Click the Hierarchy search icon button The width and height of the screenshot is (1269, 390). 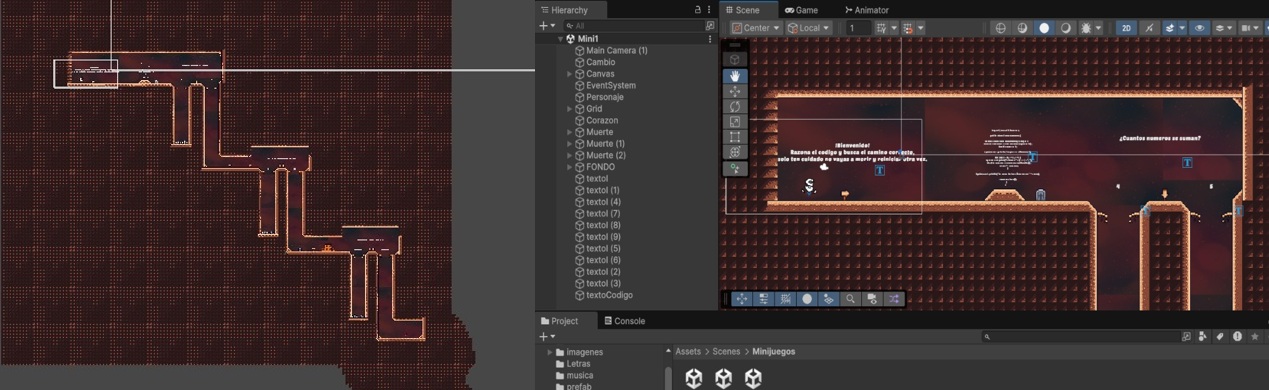(710, 26)
